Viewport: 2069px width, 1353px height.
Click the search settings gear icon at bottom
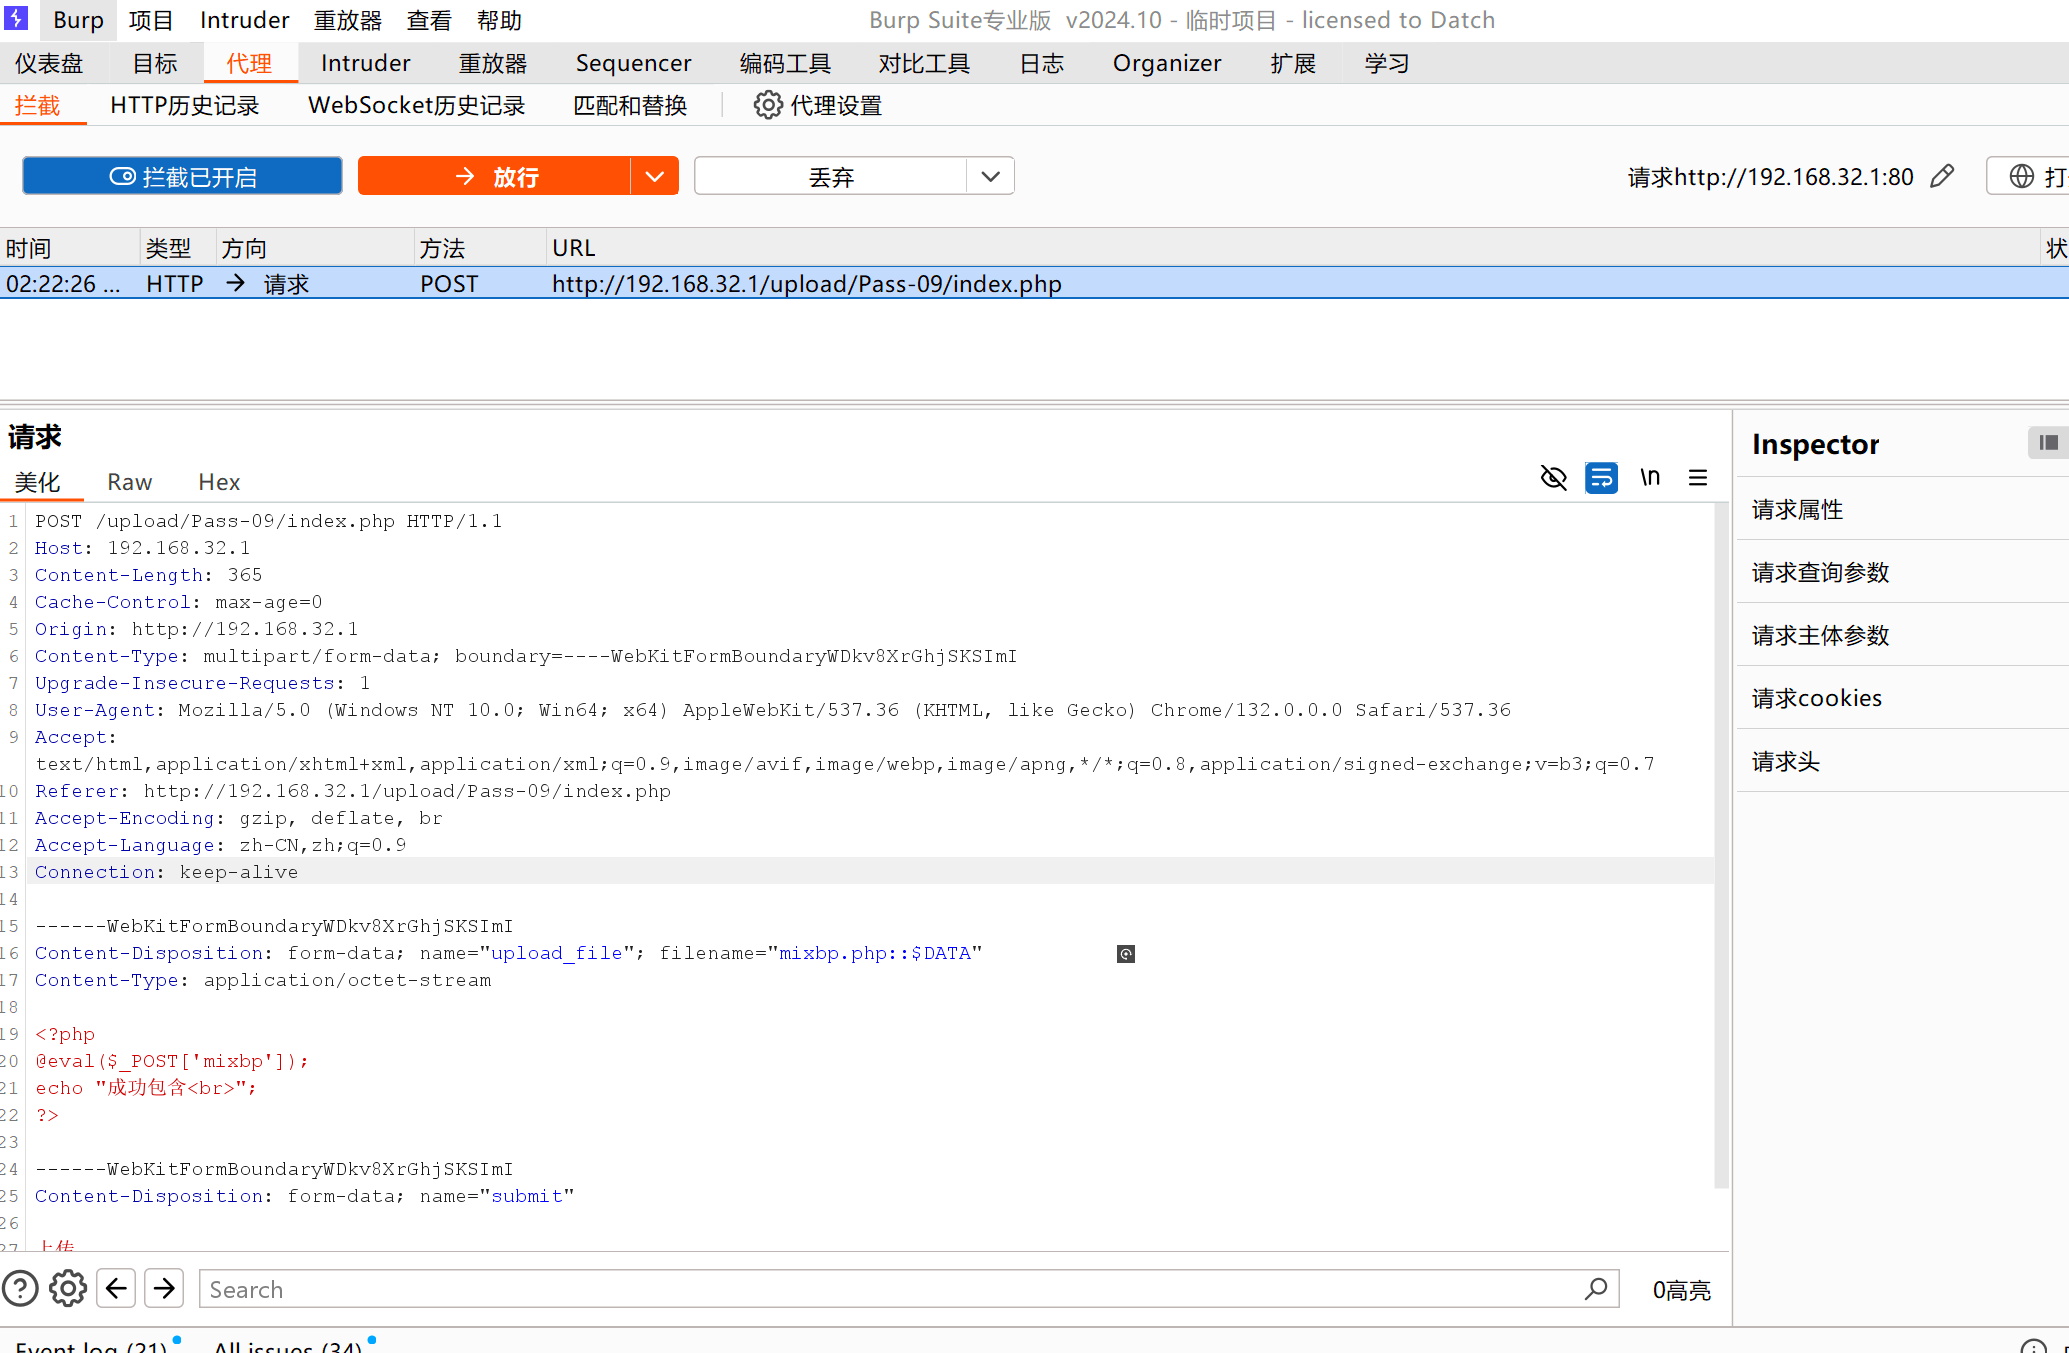pyautogui.click(x=68, y=1289)
